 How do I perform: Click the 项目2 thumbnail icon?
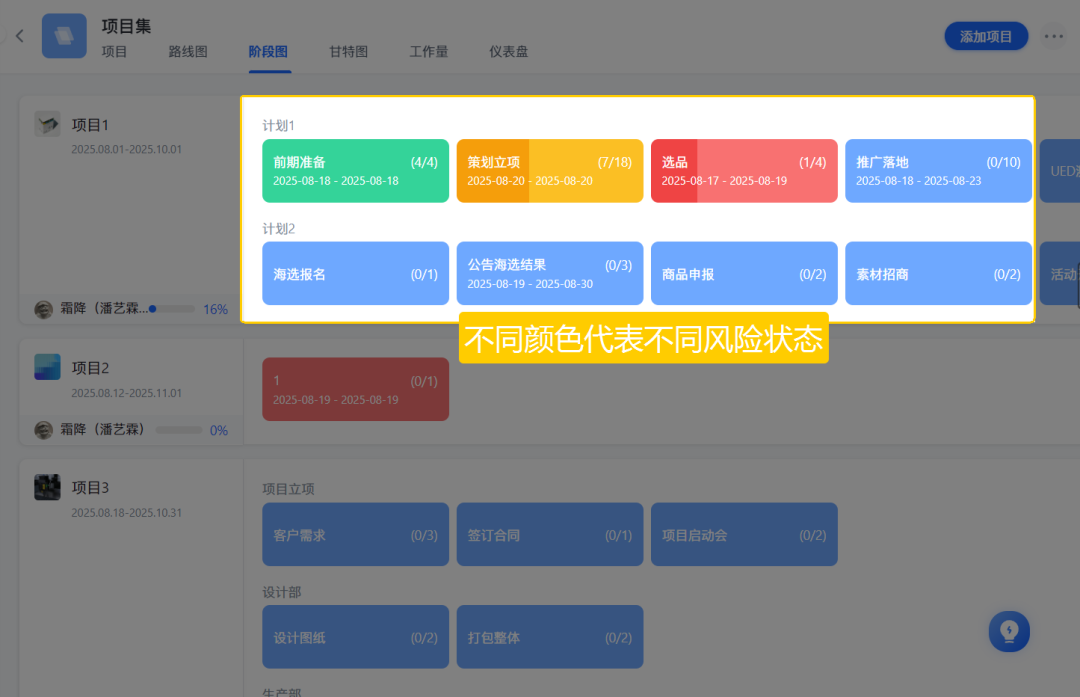pyautogui.click(x=47, y=367)
